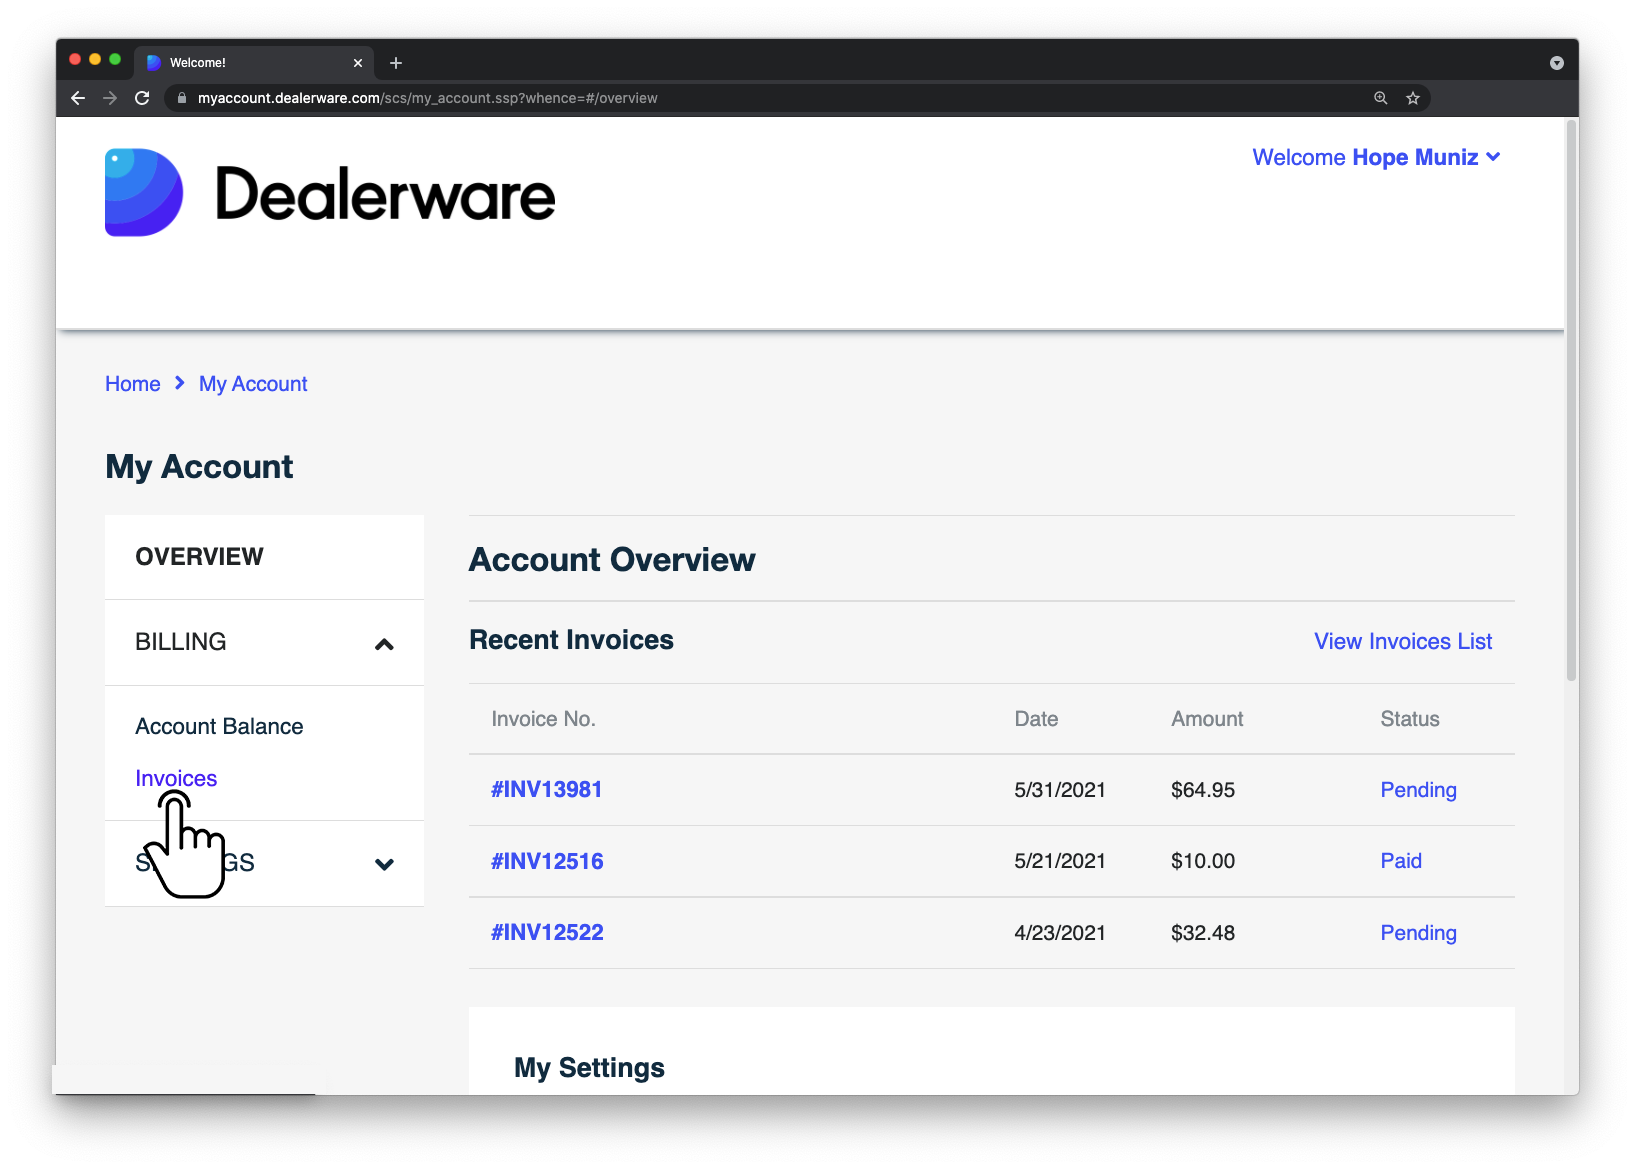Click the zoom magnifier icon in address bar
The height and width of the screenshot is (1169, 1635).
coord(1380,98)
